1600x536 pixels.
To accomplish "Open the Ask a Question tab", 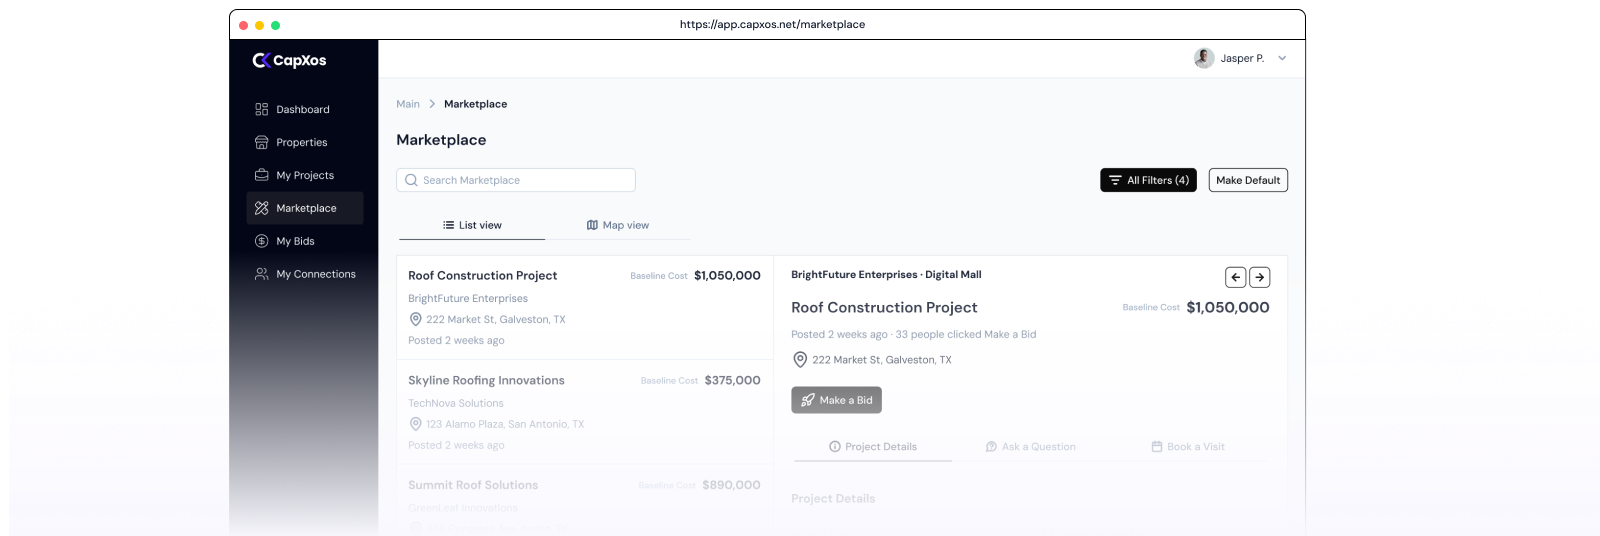I will pos(1031,447).
